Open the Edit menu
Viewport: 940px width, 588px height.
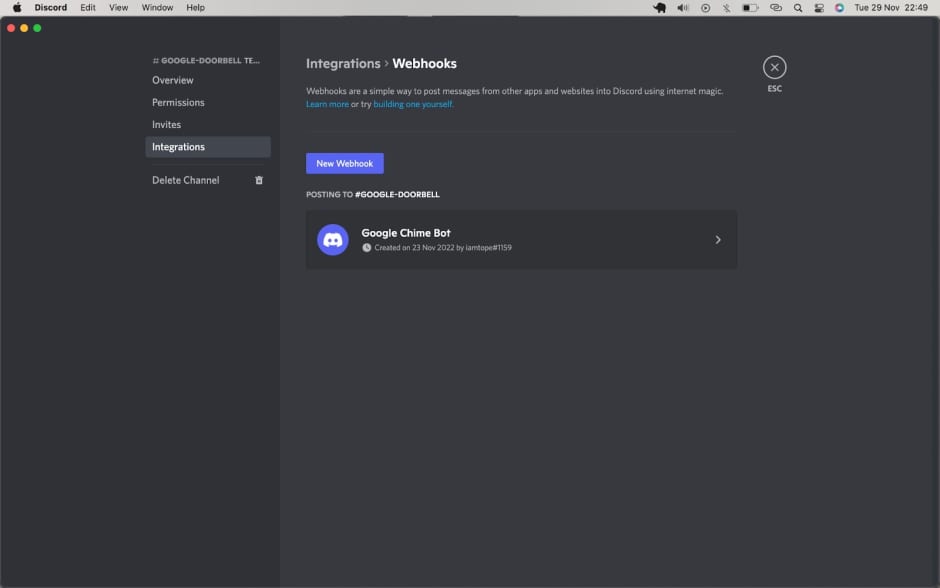click(88, 8)
